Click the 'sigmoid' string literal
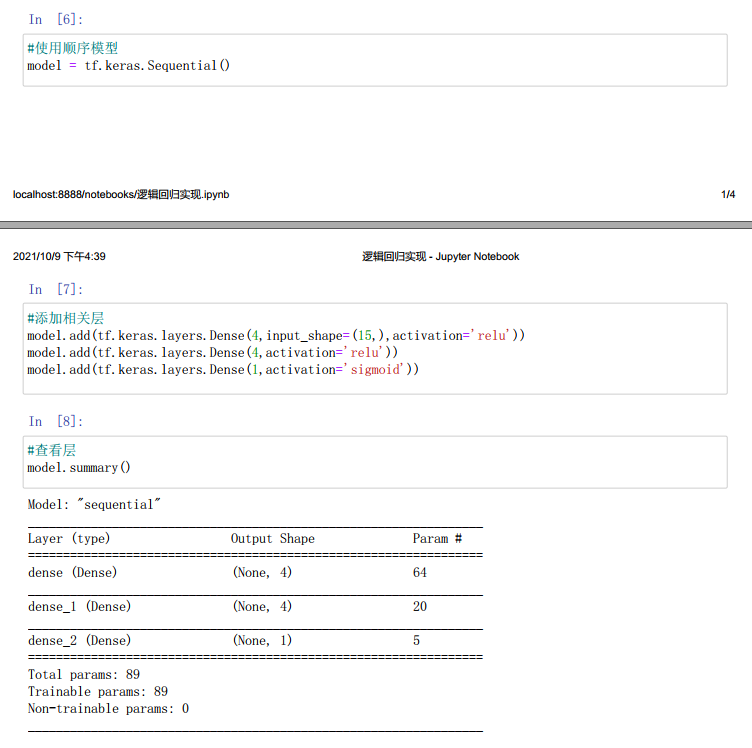 pyautogui.click(x=375, y=370)
